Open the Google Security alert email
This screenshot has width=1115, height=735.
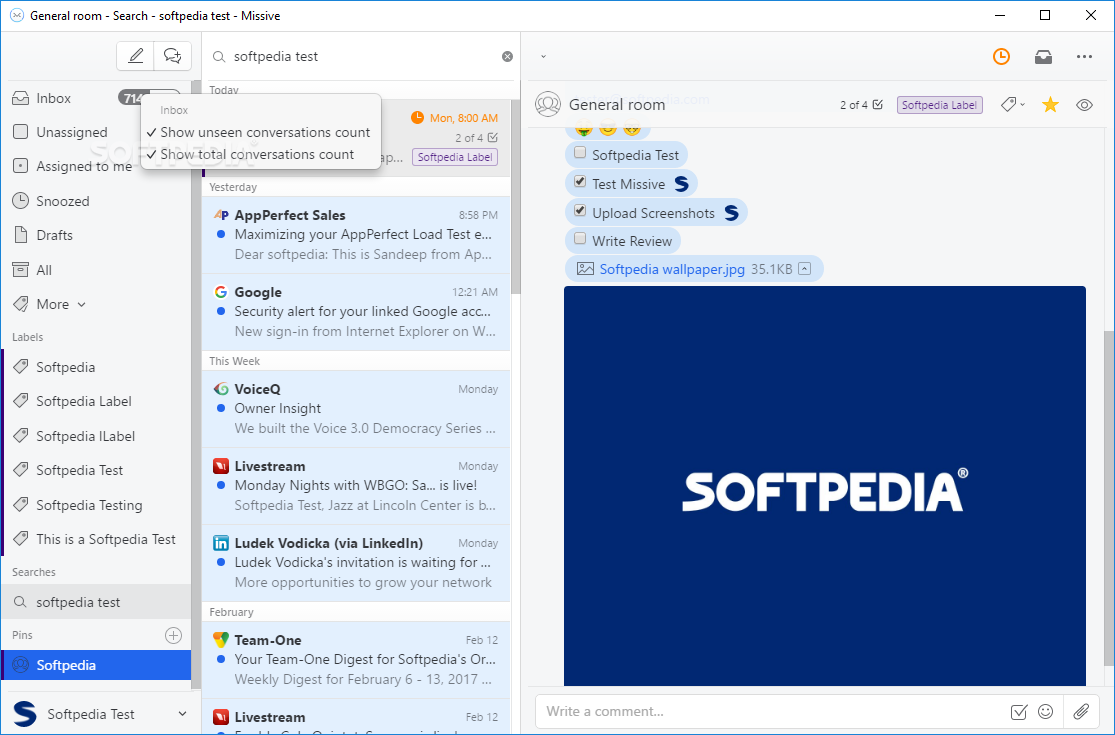click(x=356, y=312)
